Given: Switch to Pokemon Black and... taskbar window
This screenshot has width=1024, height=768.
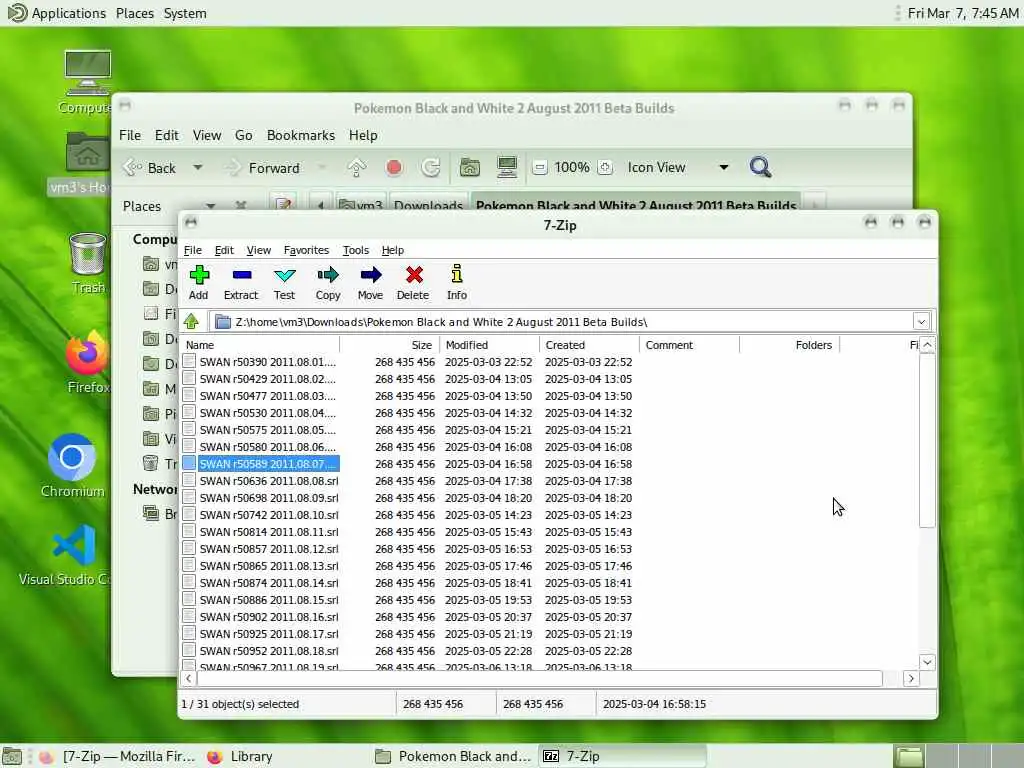Looking at the screenshot, I should coord(455,756).
